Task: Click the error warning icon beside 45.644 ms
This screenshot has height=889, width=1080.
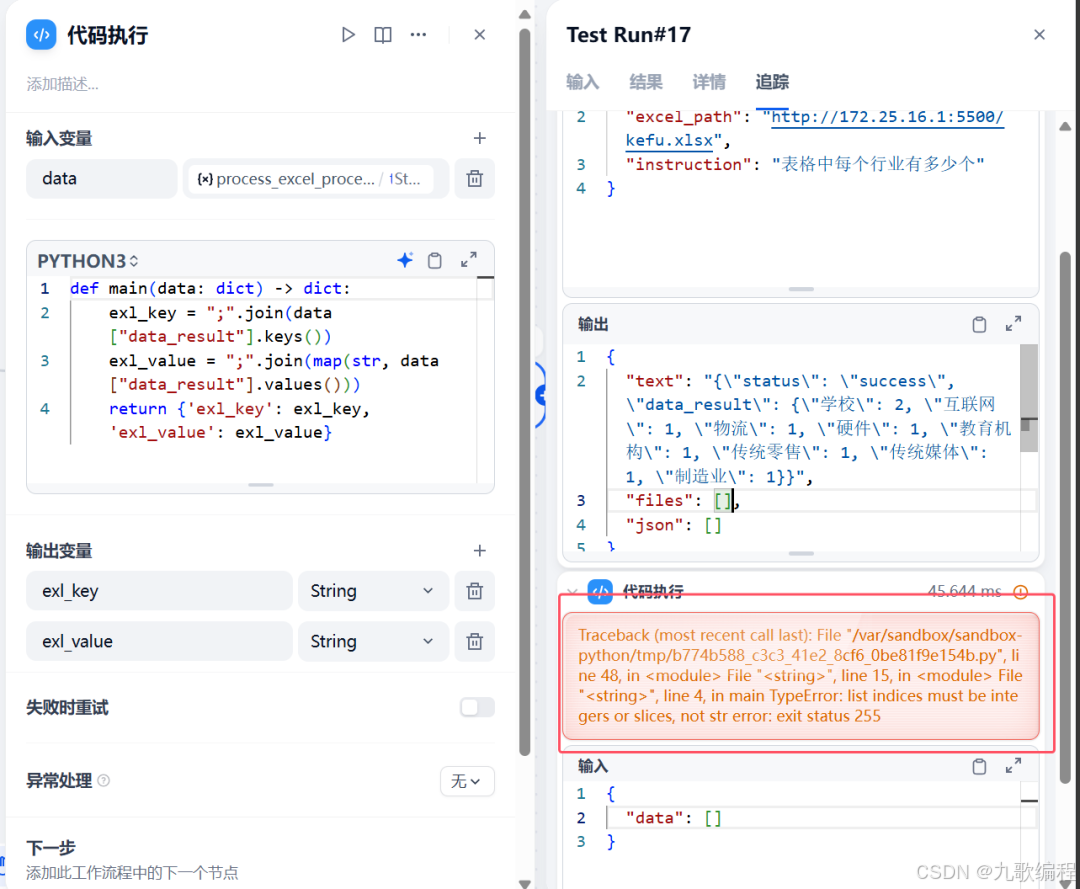Action: [x=1021, y=592]
